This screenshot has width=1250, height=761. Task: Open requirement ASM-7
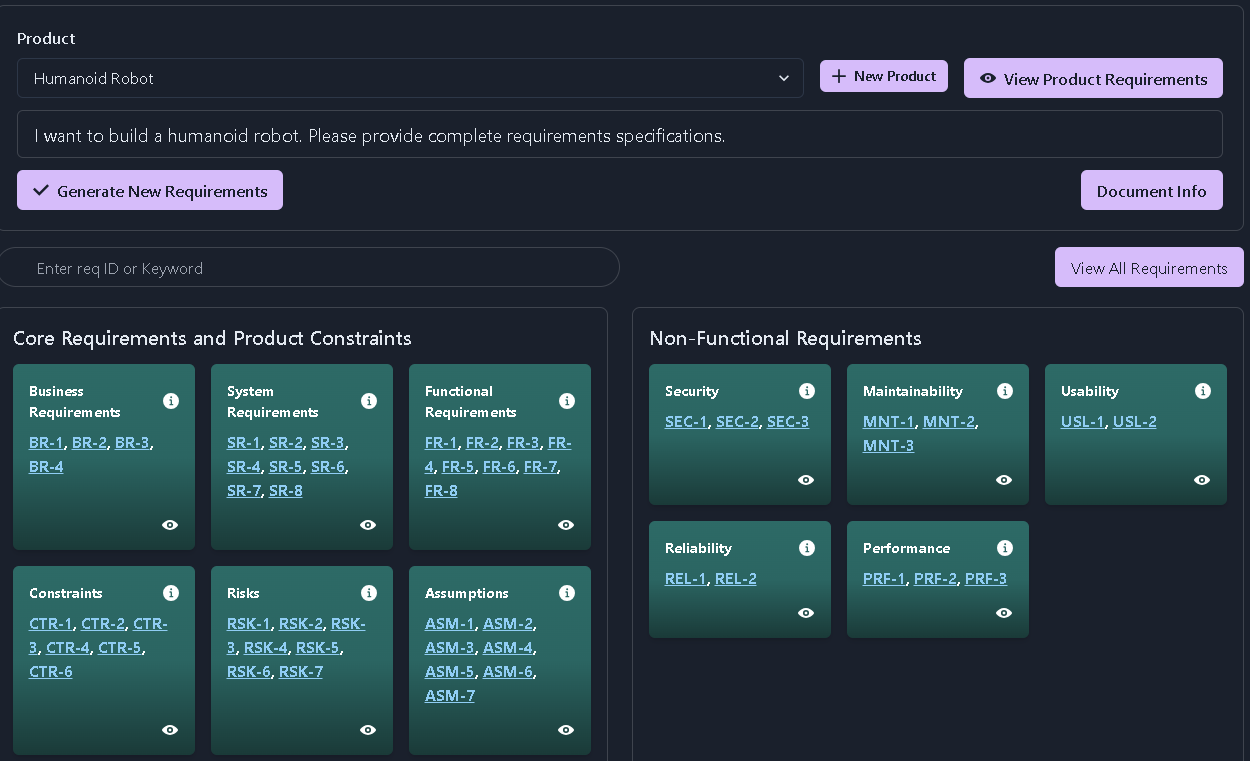(x=450, y=695)
